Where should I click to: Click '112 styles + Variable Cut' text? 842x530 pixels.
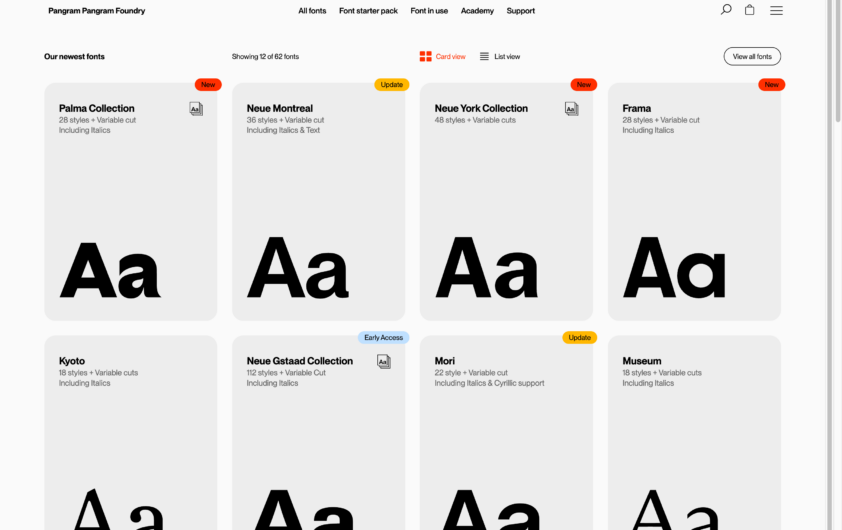tap(286, 373)
